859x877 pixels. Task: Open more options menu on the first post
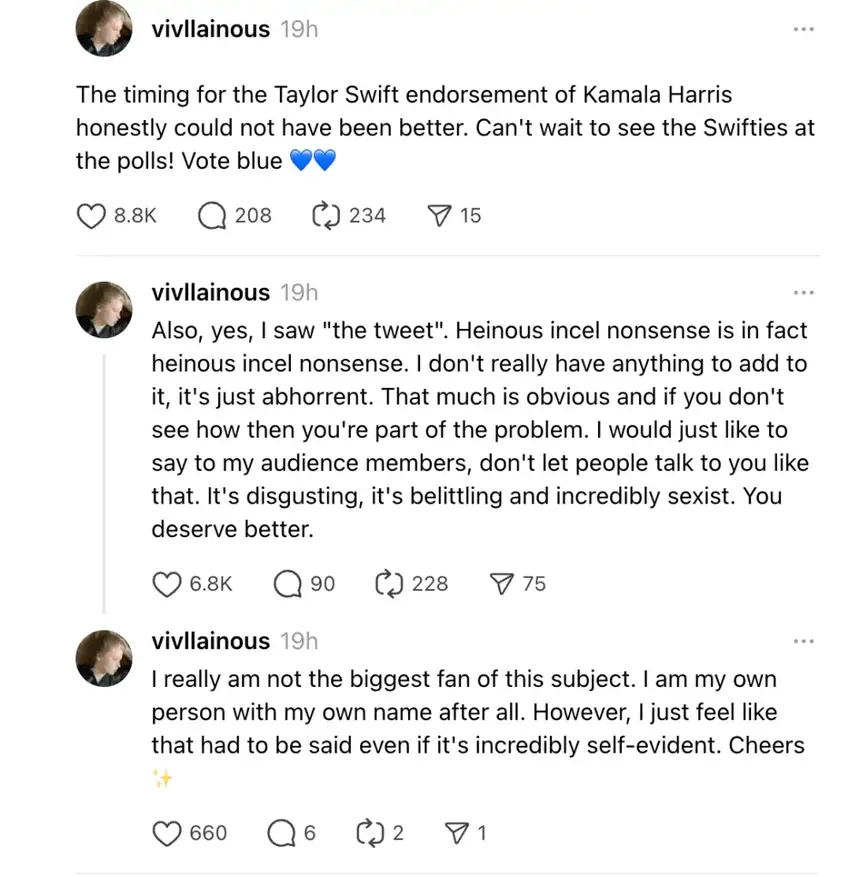click(x=804, y=29)
